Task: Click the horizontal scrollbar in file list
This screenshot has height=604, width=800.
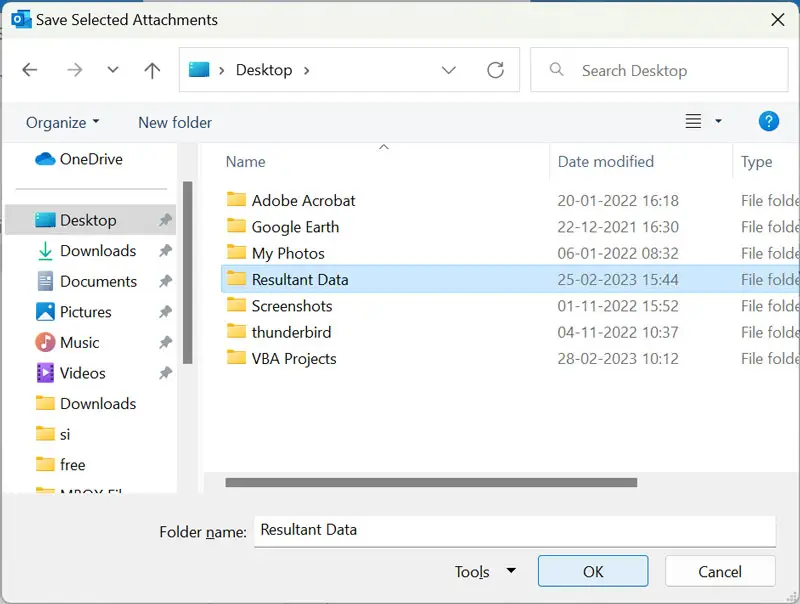Action: (x=431, y=482)
